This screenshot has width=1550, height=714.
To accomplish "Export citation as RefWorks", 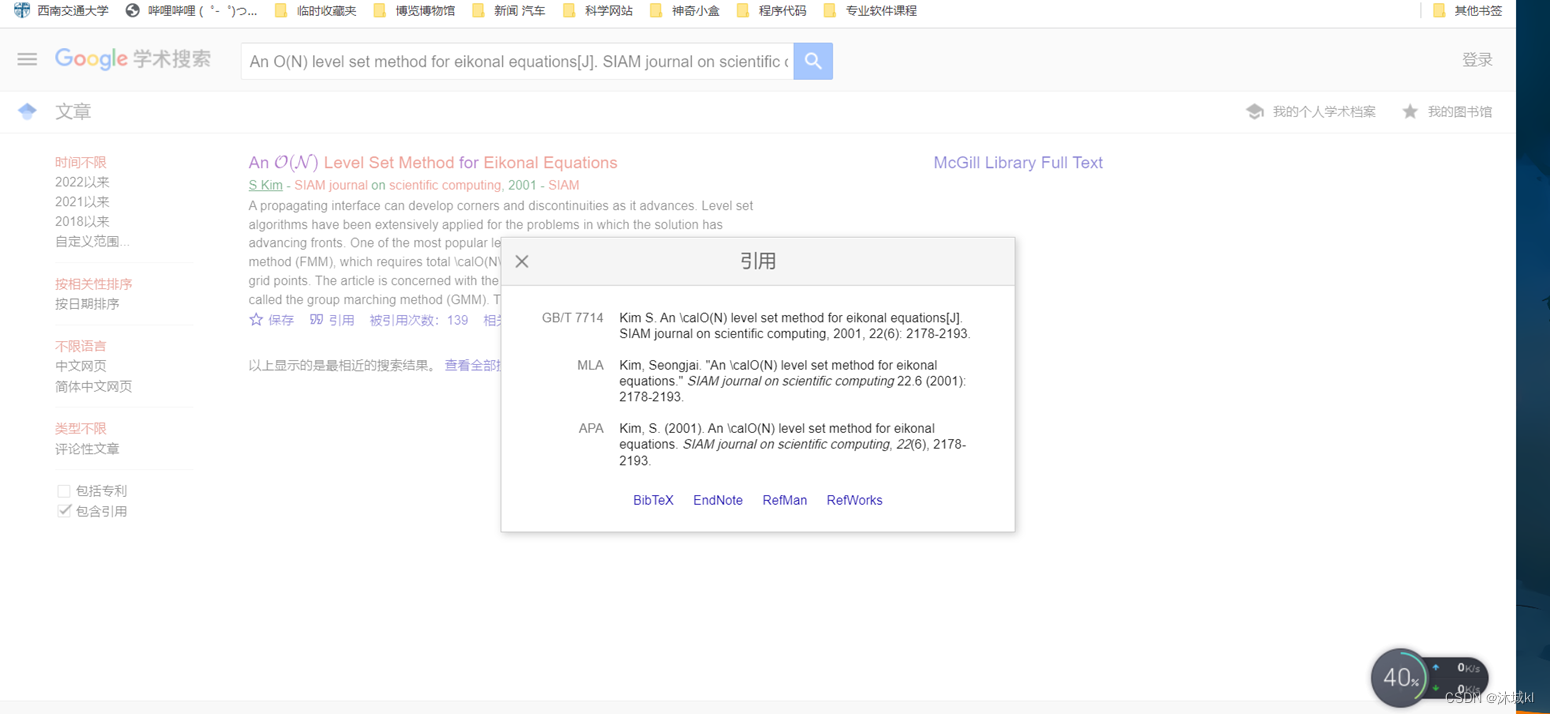I will click(855, 500).
